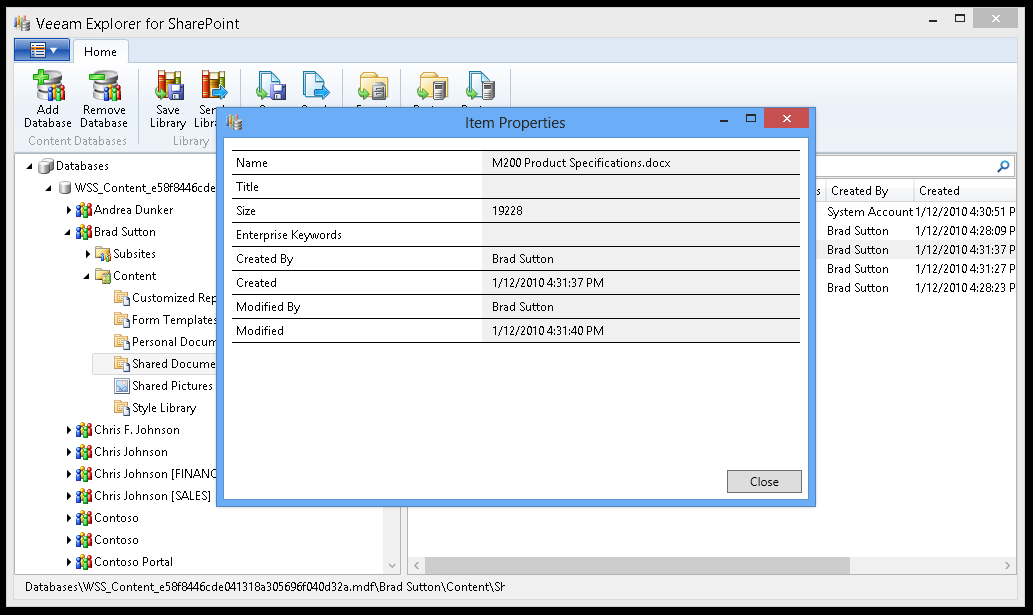
Task: Click the send document blue-arrow icon
Action: click(x=316, y=86)
